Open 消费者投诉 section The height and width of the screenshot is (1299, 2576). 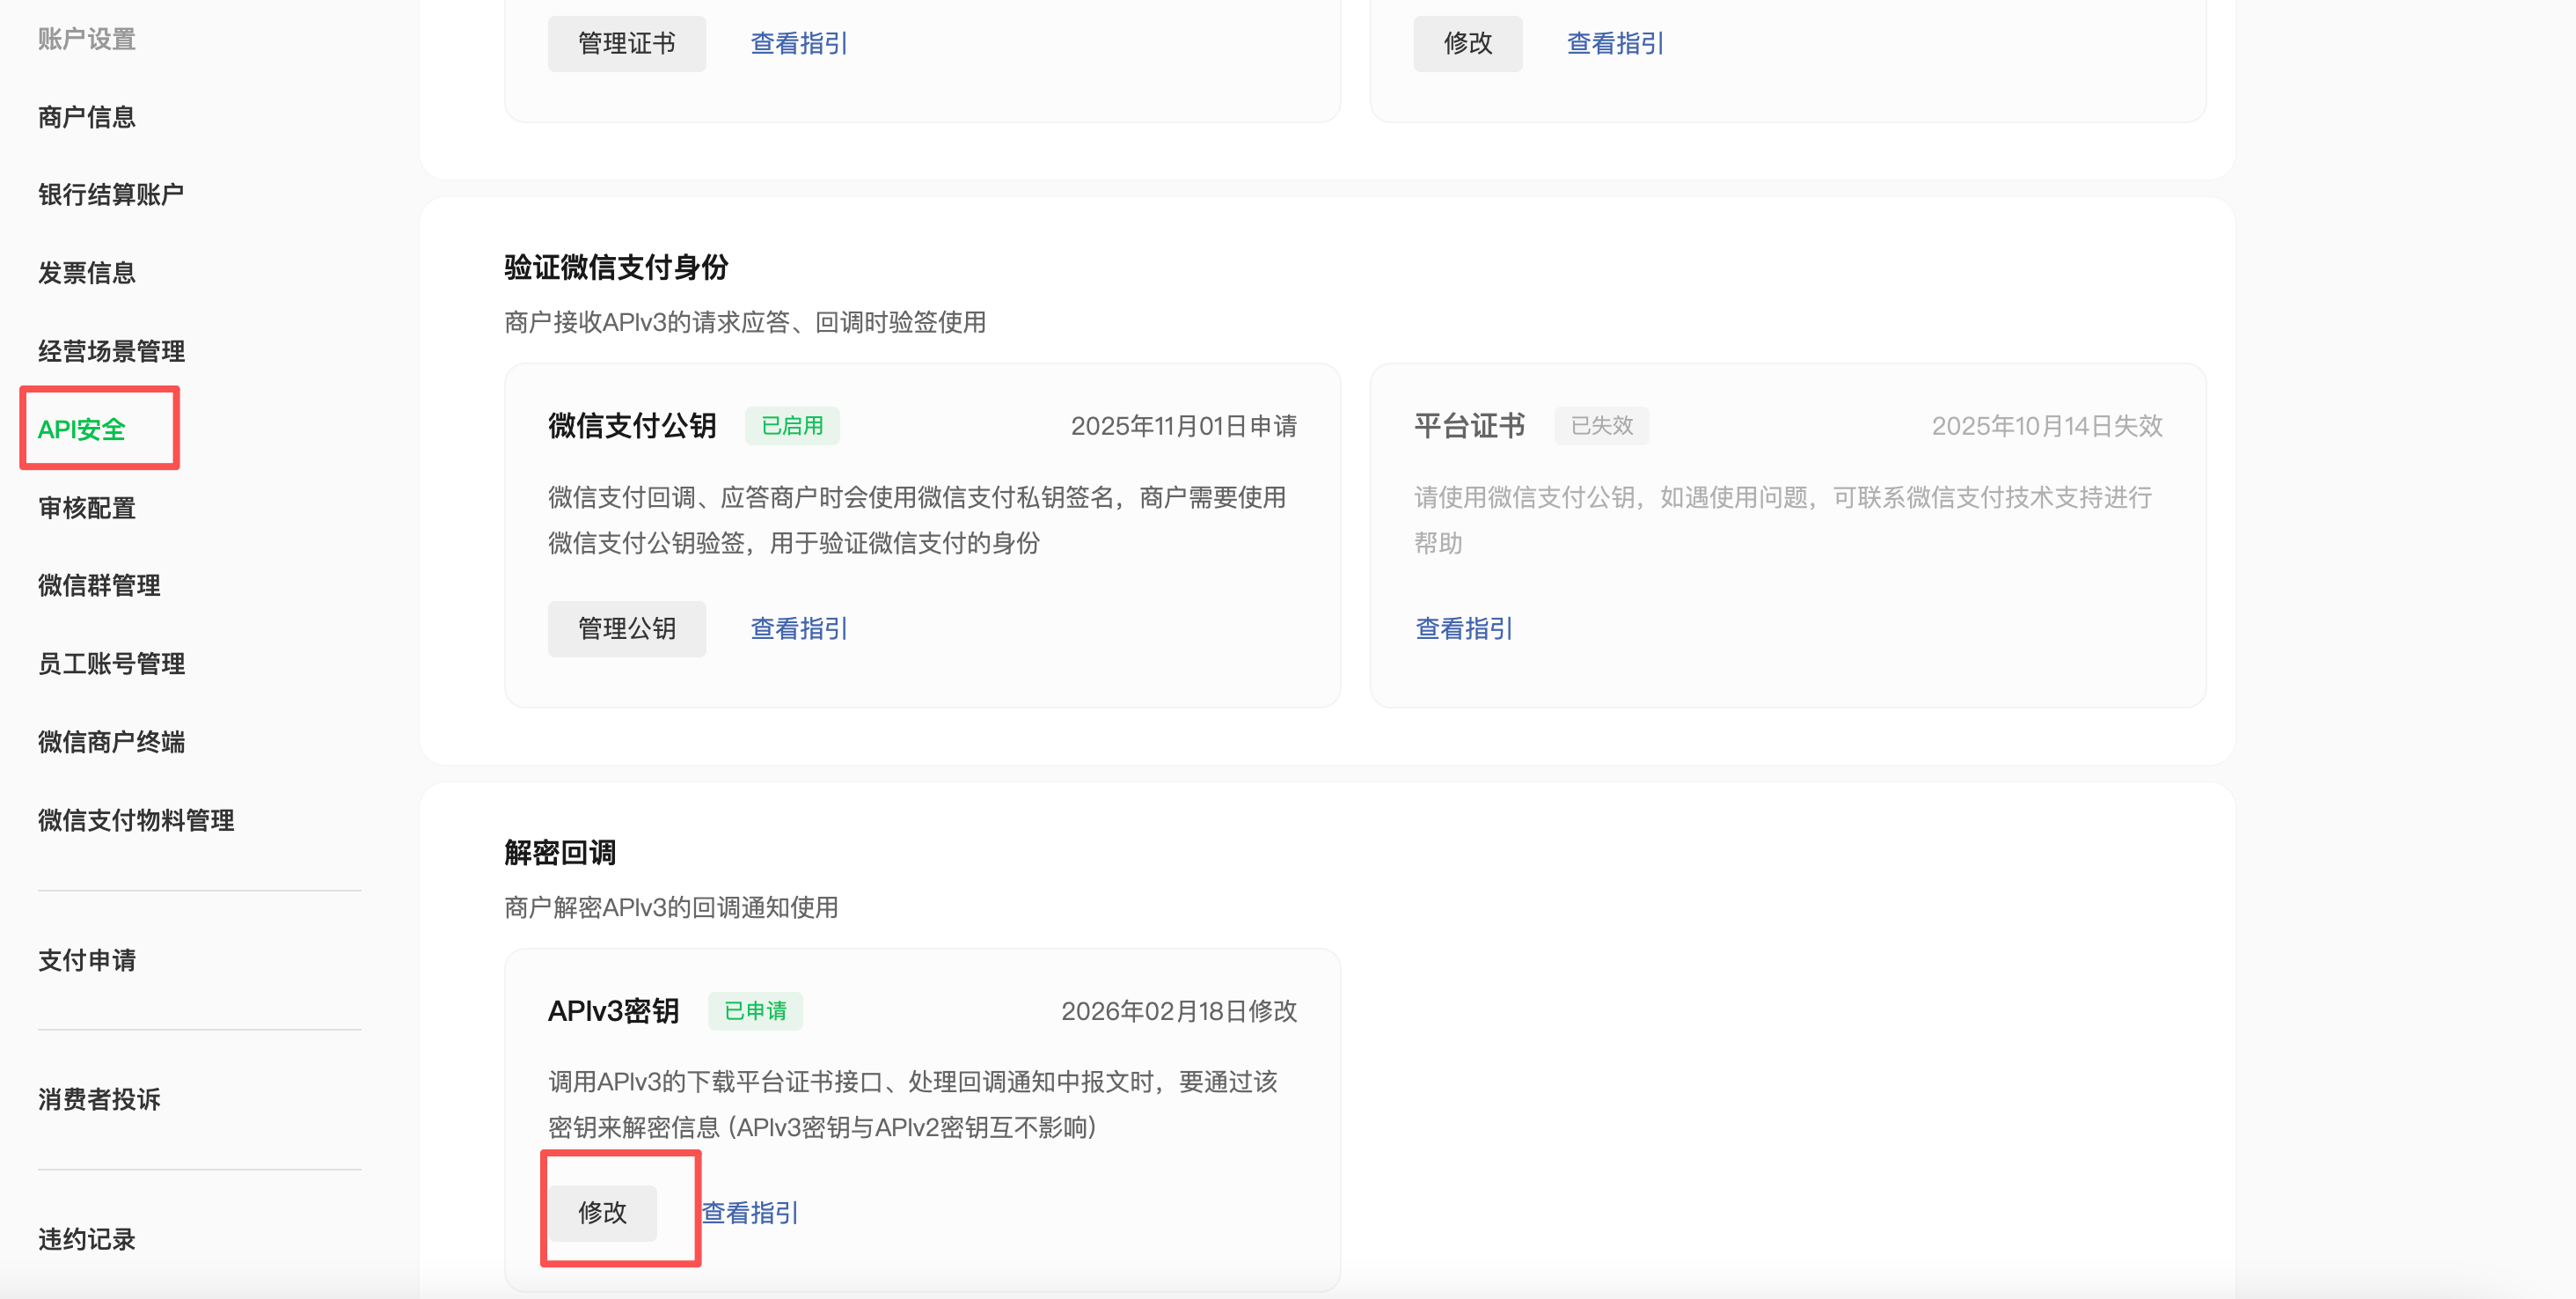pos(99,1099)
